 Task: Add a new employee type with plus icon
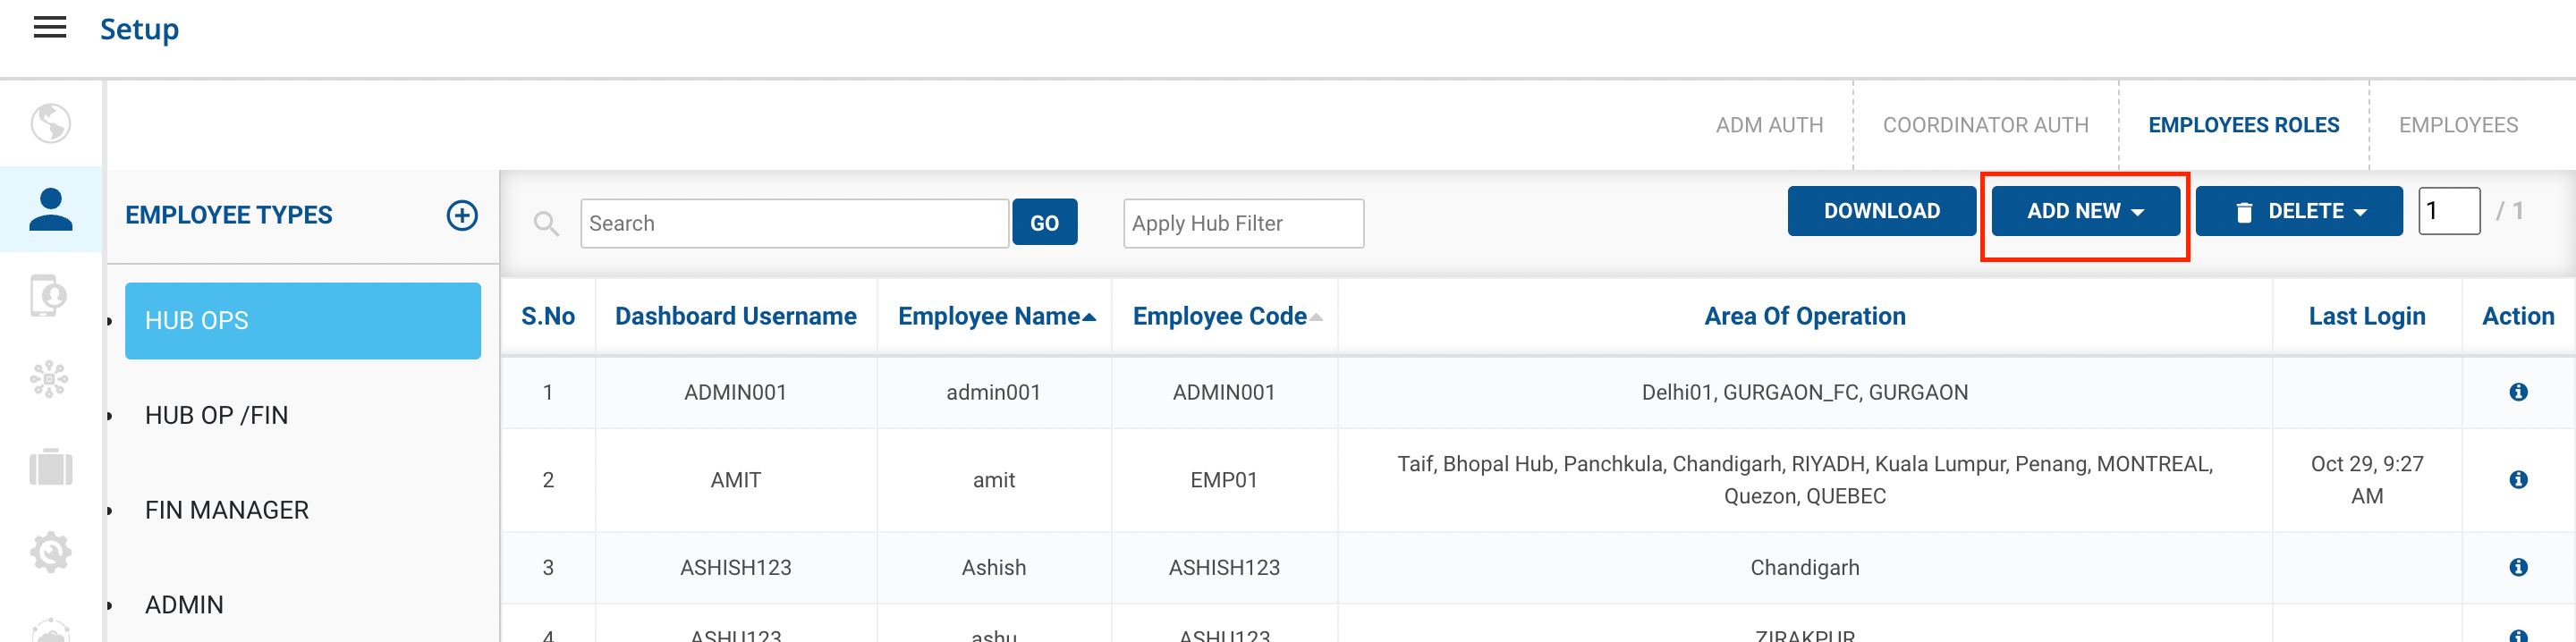461,215
